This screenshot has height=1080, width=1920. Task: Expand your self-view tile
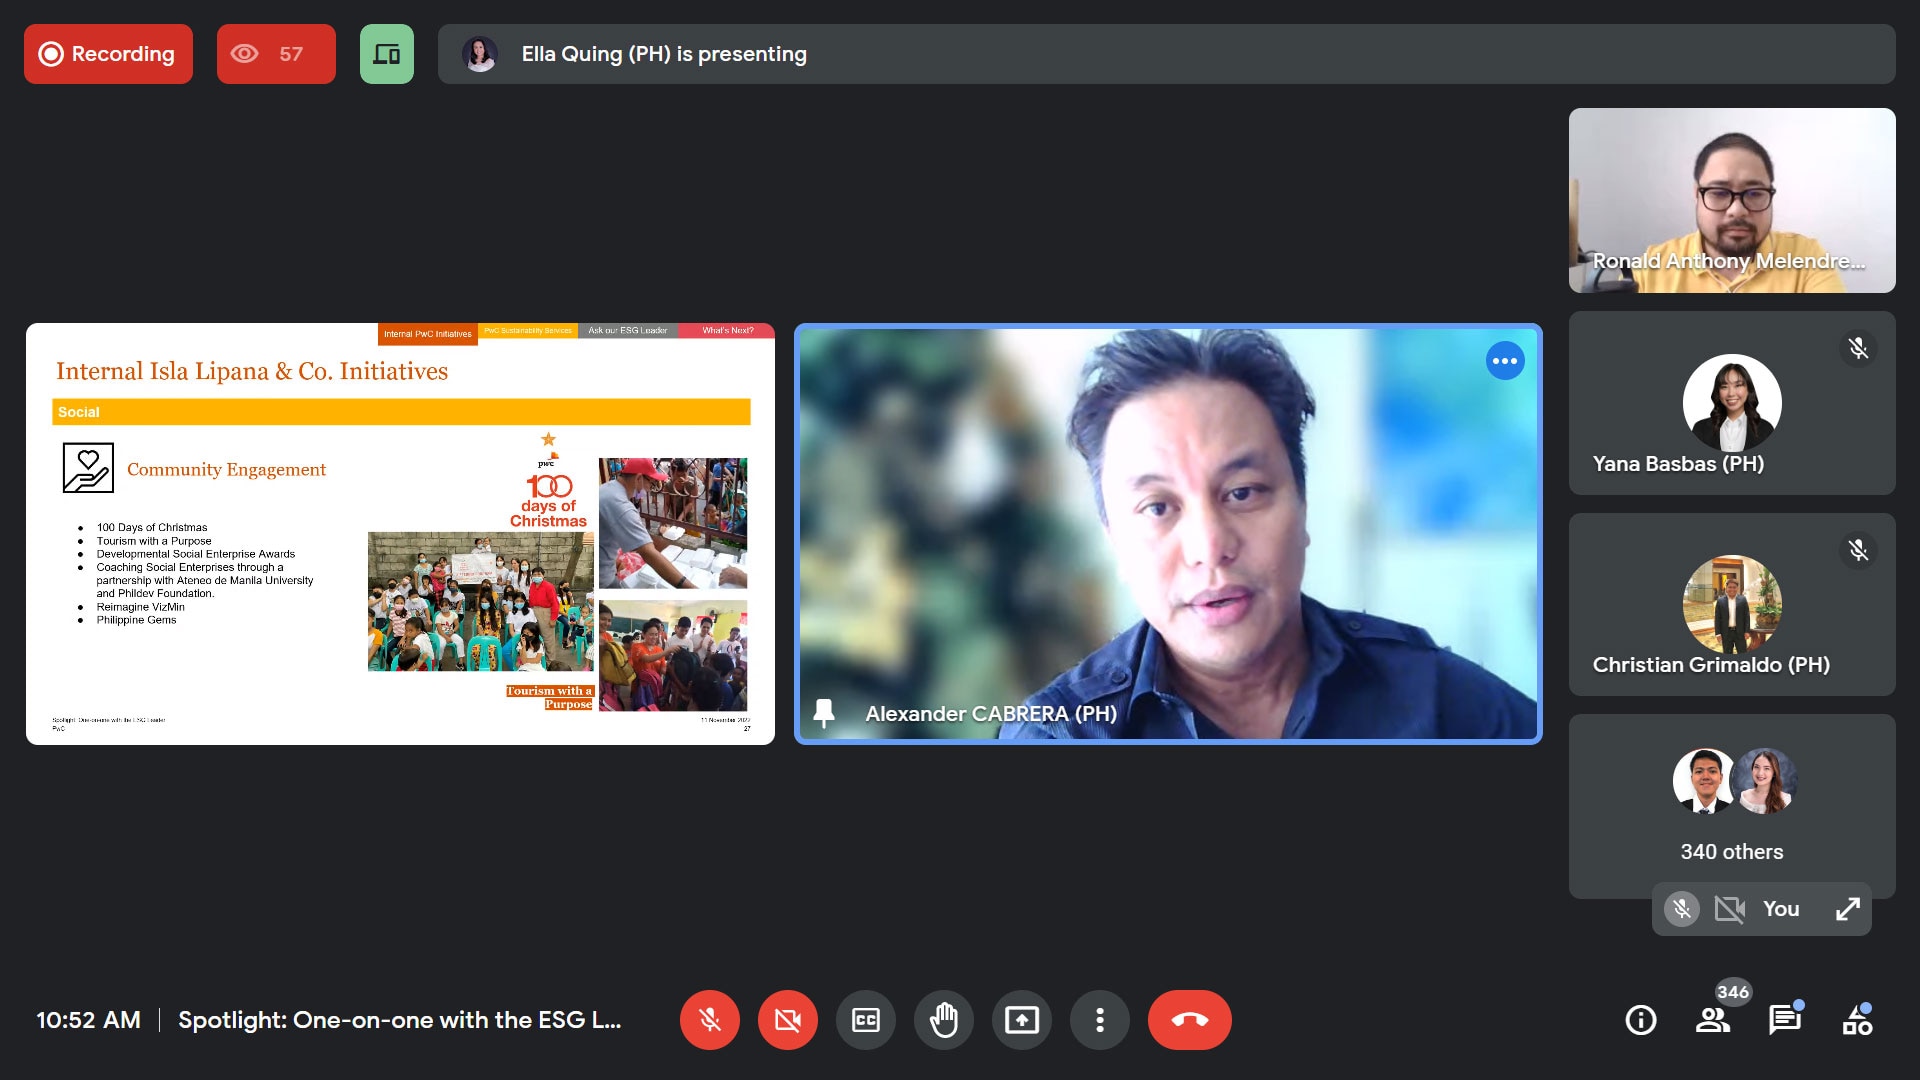(x=1847, y=909)
